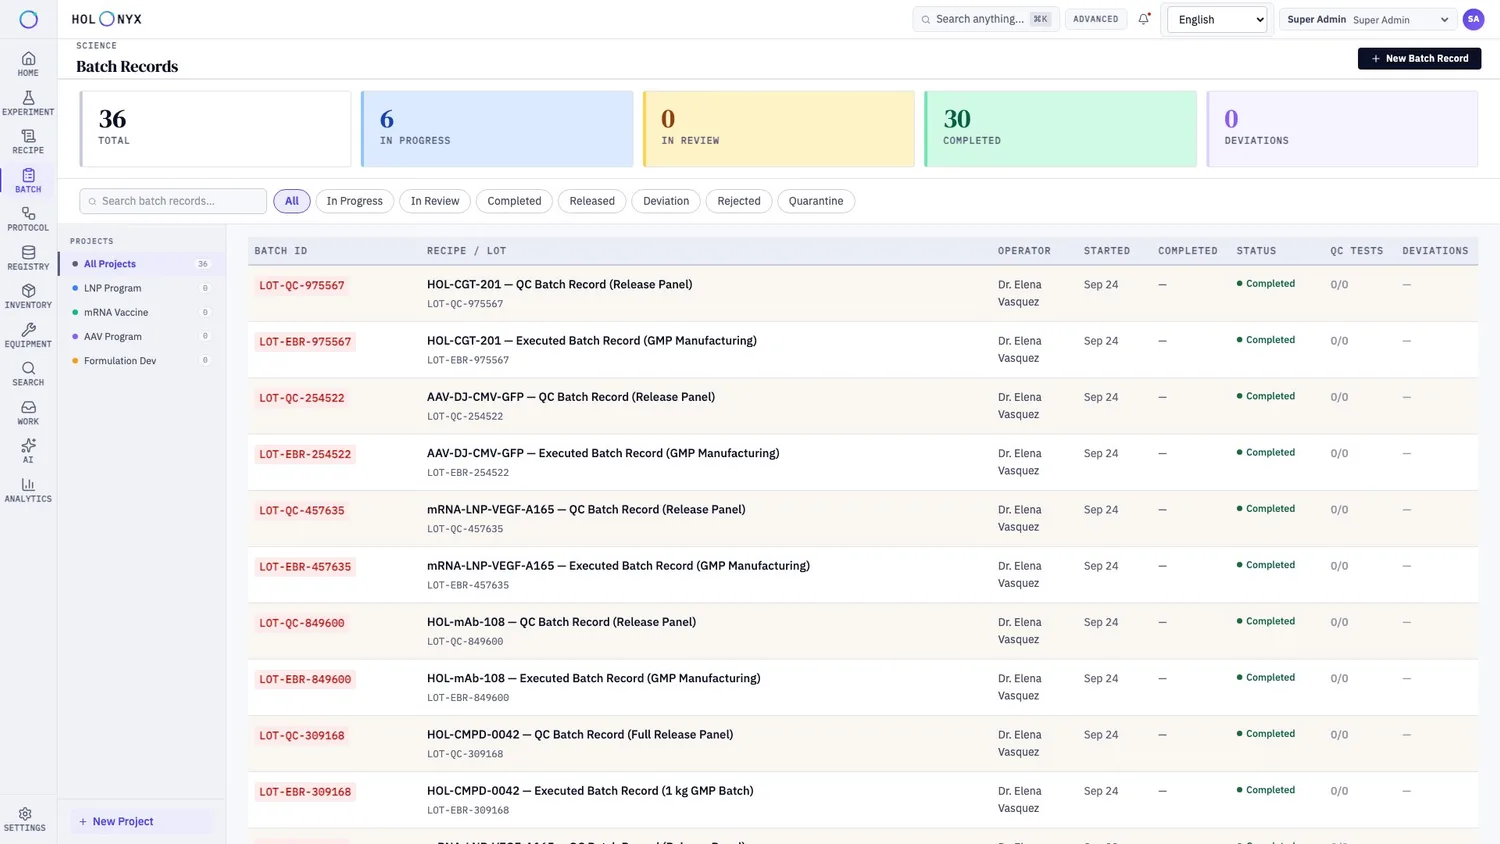Open the Search sidebar icon

[x=28, y=374]
